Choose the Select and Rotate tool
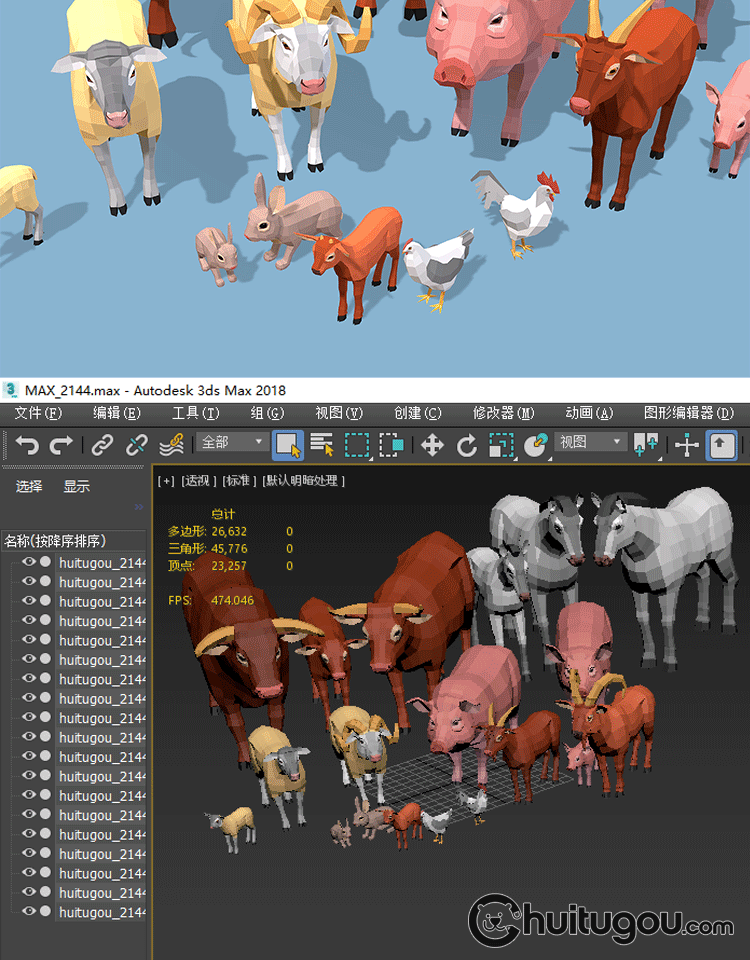 (466, 444)
